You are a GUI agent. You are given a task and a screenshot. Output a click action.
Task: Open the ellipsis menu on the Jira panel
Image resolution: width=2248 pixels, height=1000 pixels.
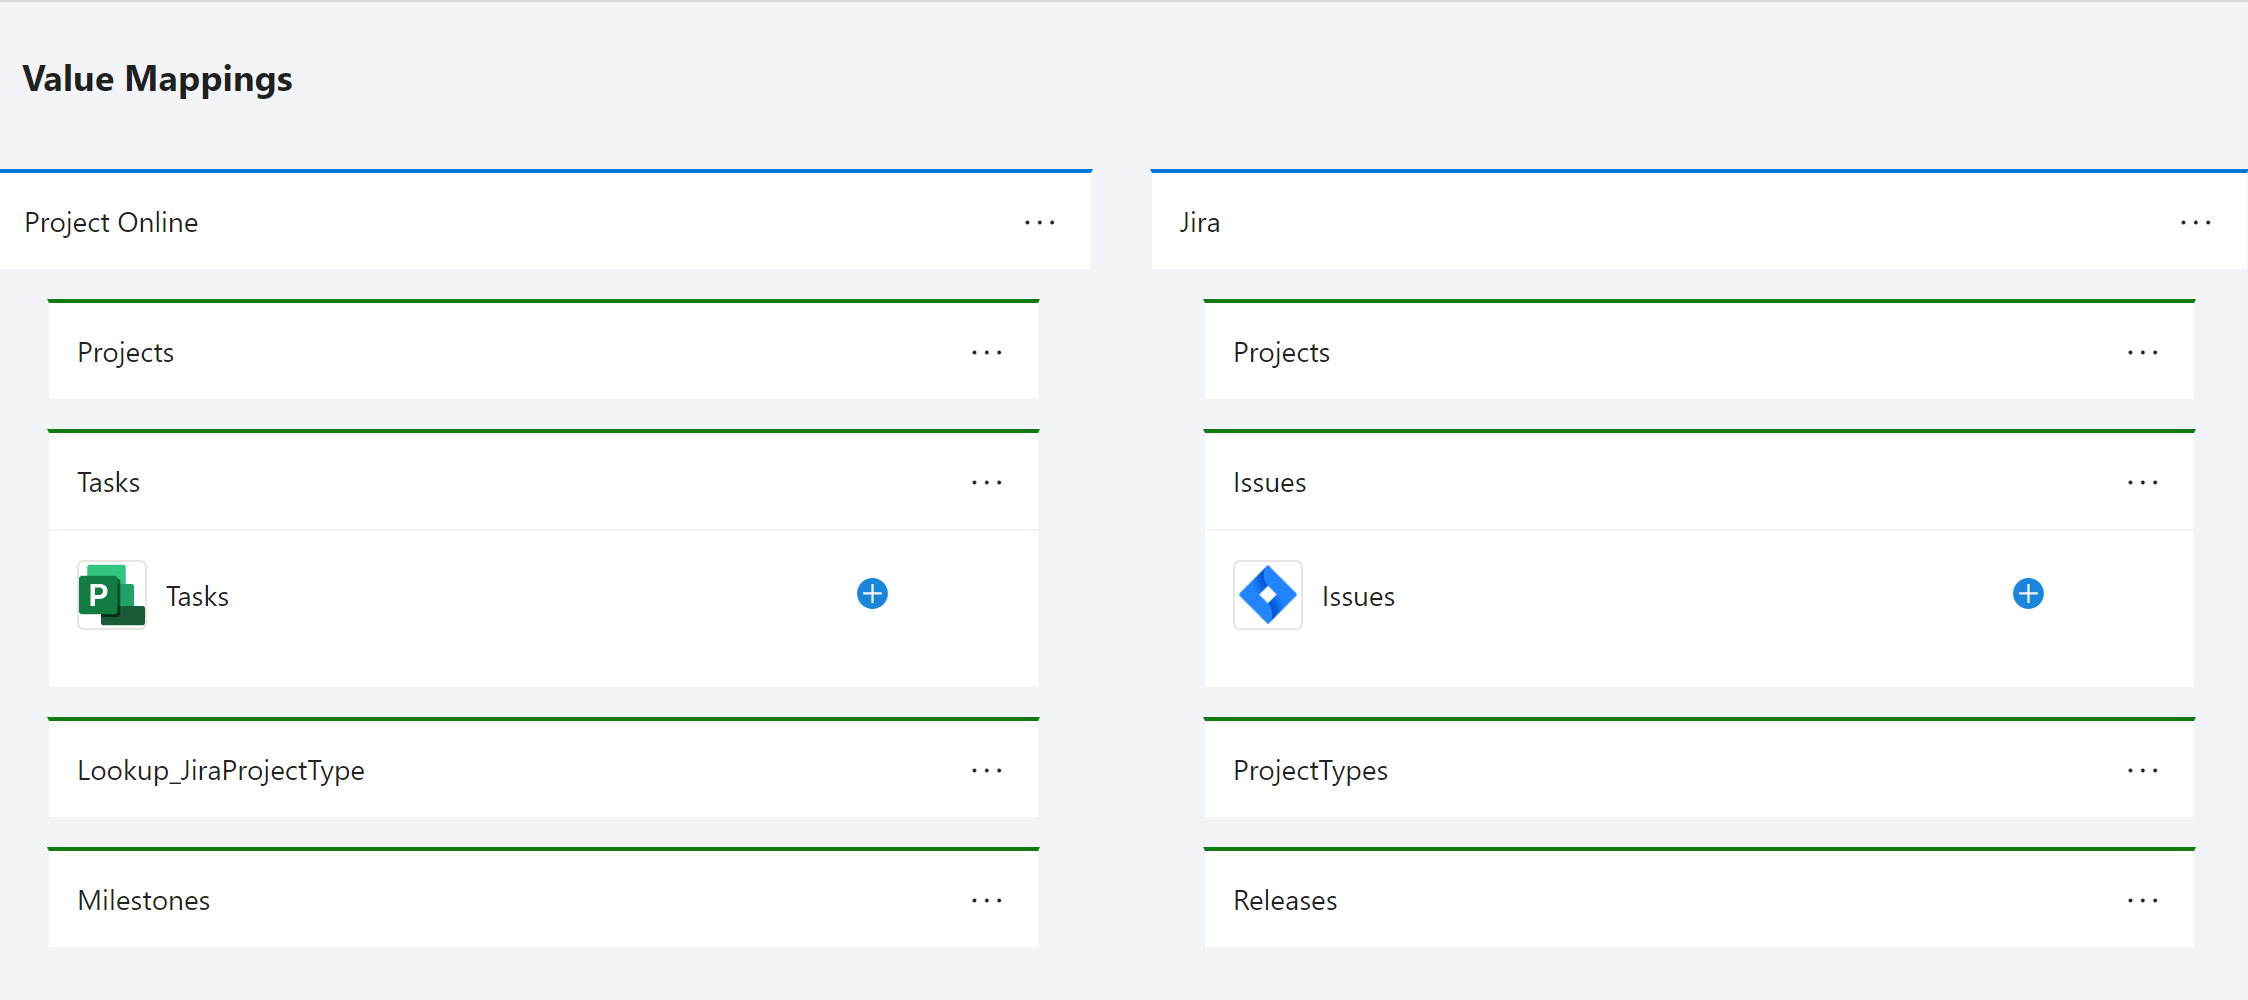tap(2195, 222)
